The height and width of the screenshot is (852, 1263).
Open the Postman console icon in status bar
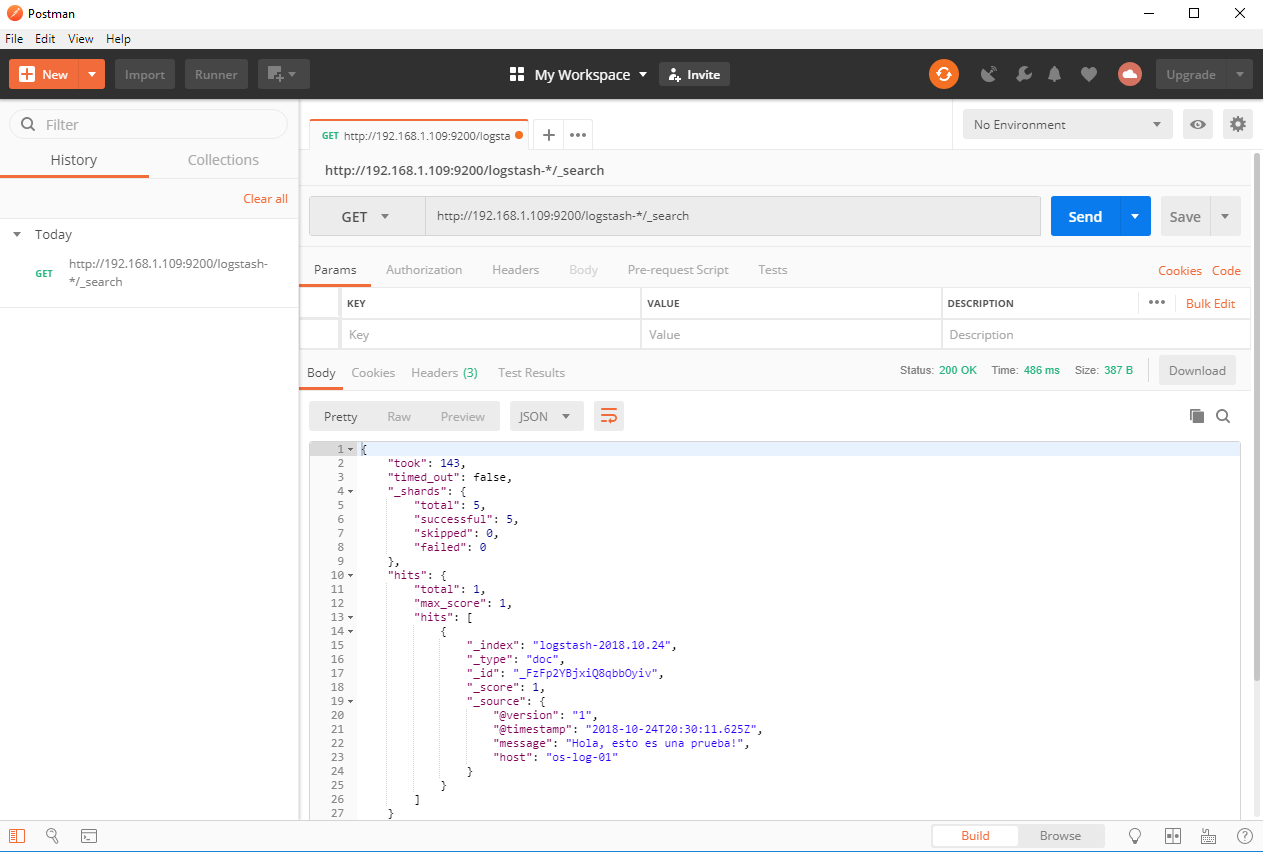pos(89,836)
